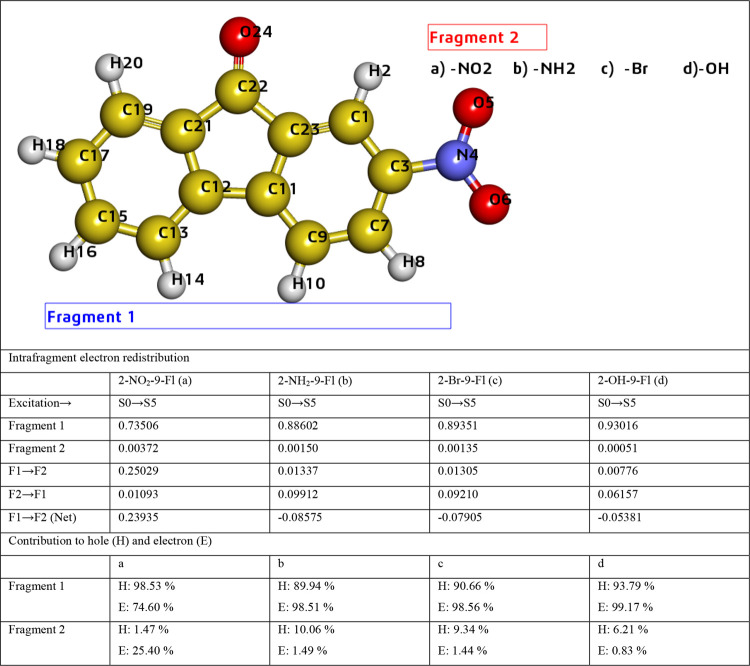The height and width of the screenshot is (666, 750).
Task: Select the '2-NH2-9-Fl (b)' column header
Action: [x=315, y=380]
